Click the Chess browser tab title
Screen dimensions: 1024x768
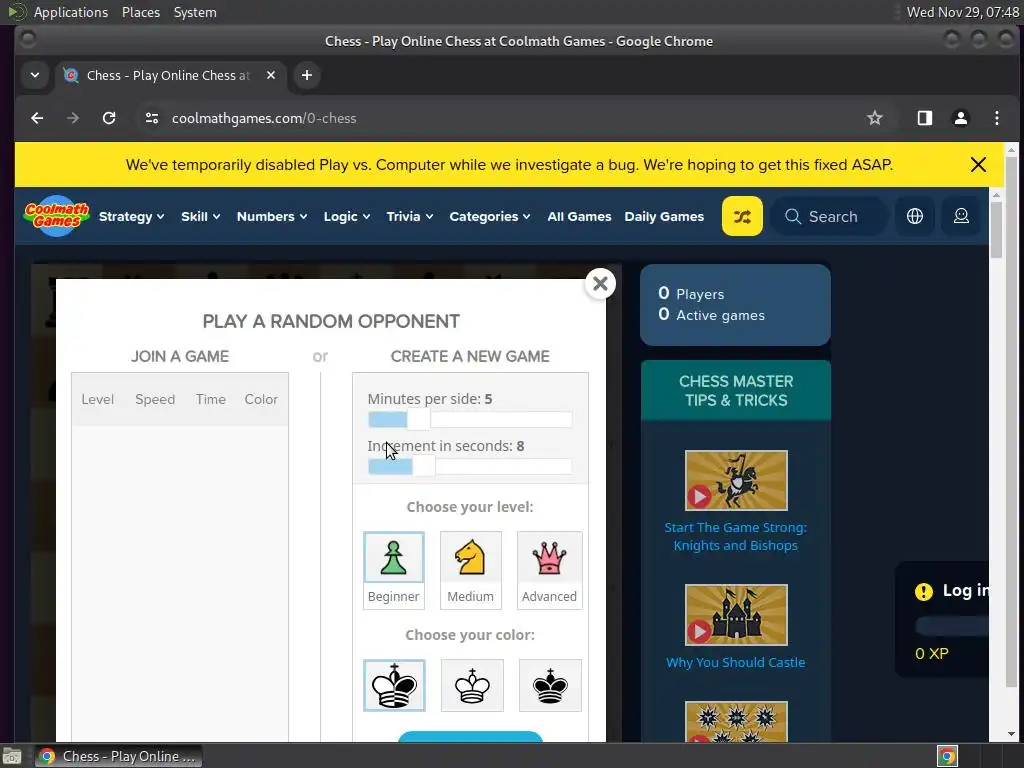click(168, 75)
